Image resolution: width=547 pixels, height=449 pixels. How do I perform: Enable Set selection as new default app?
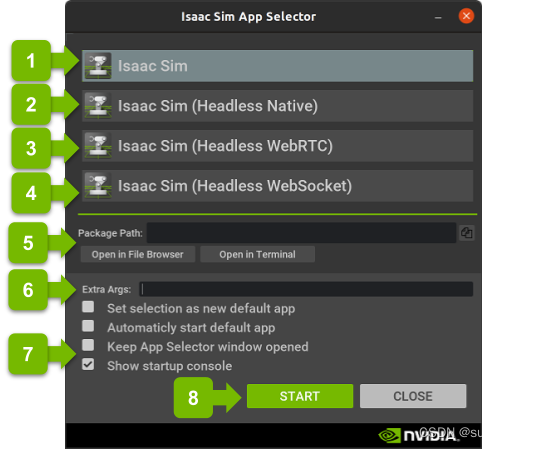point(88,307)
